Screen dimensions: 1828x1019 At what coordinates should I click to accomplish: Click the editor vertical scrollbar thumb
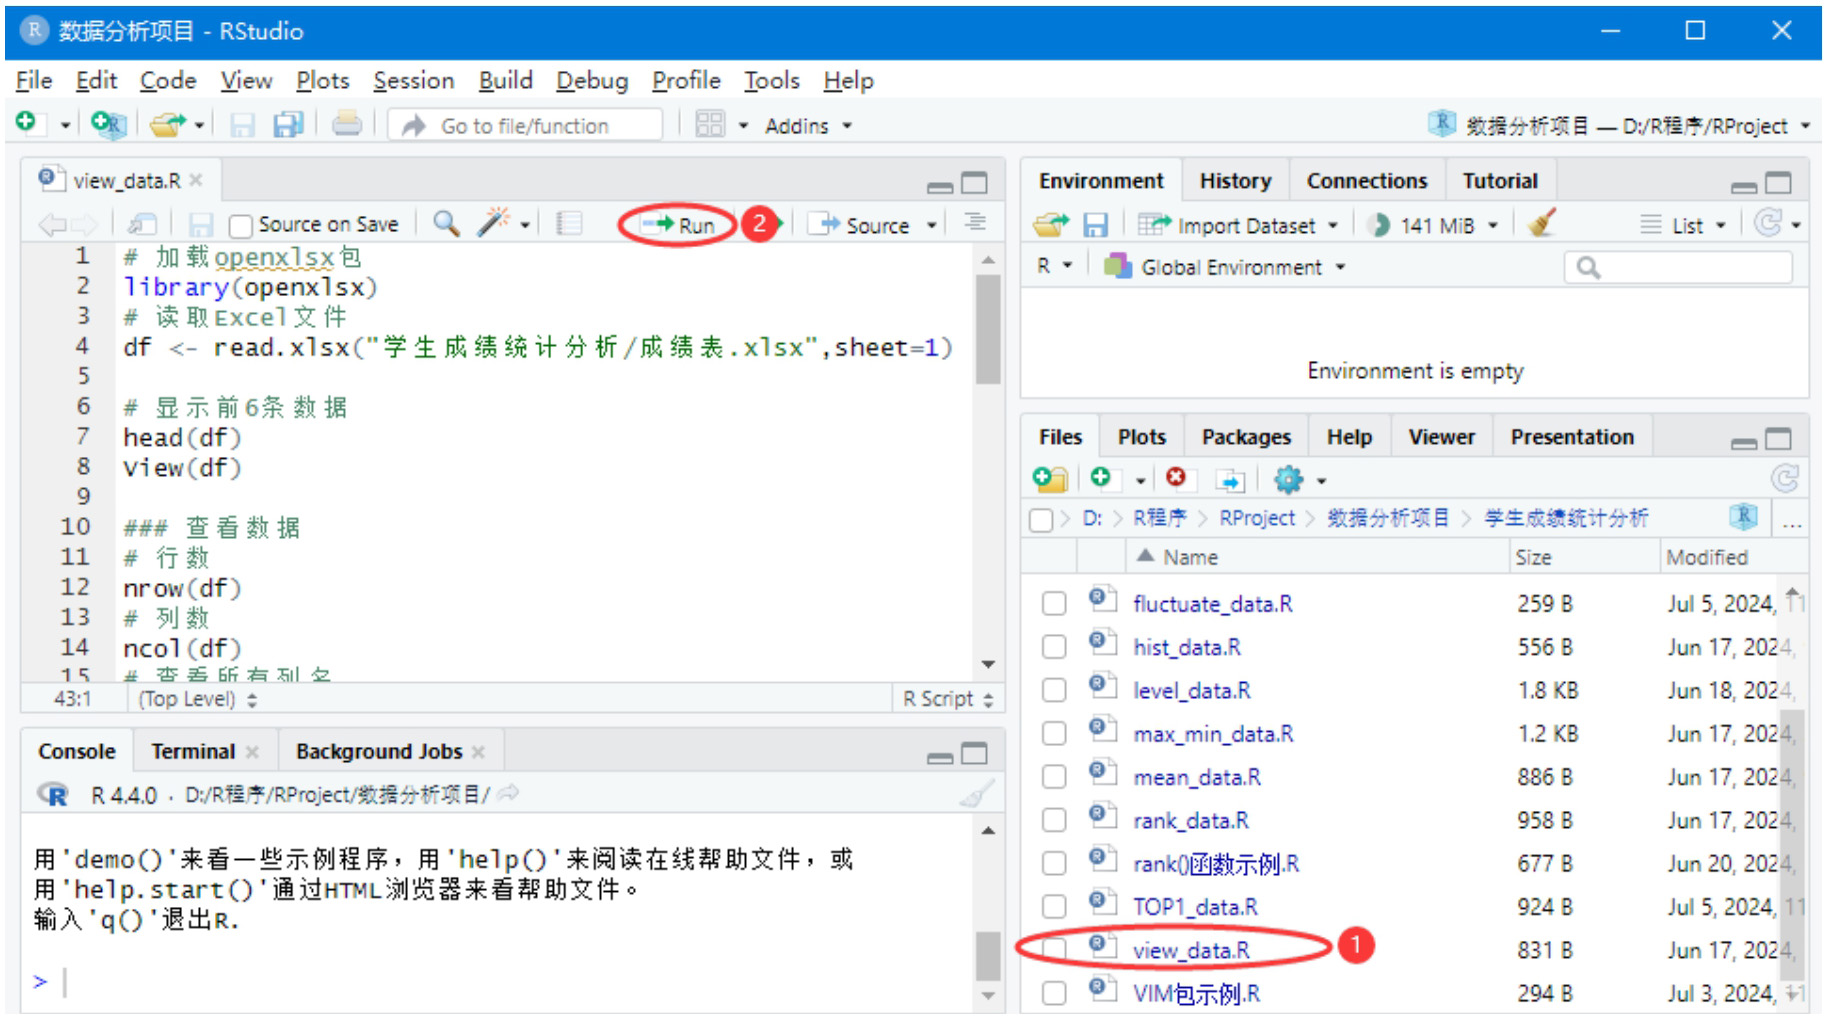pos(988,330)
